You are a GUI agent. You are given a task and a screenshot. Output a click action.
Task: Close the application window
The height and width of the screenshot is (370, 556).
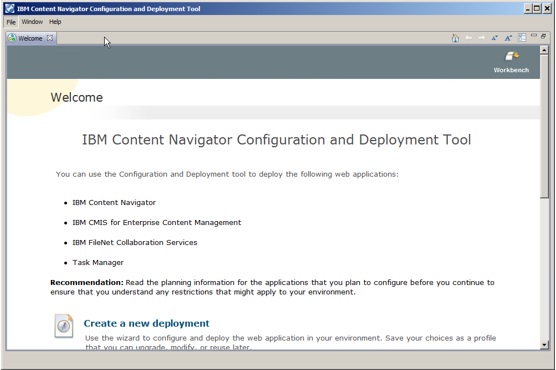(x=547, y=9)
